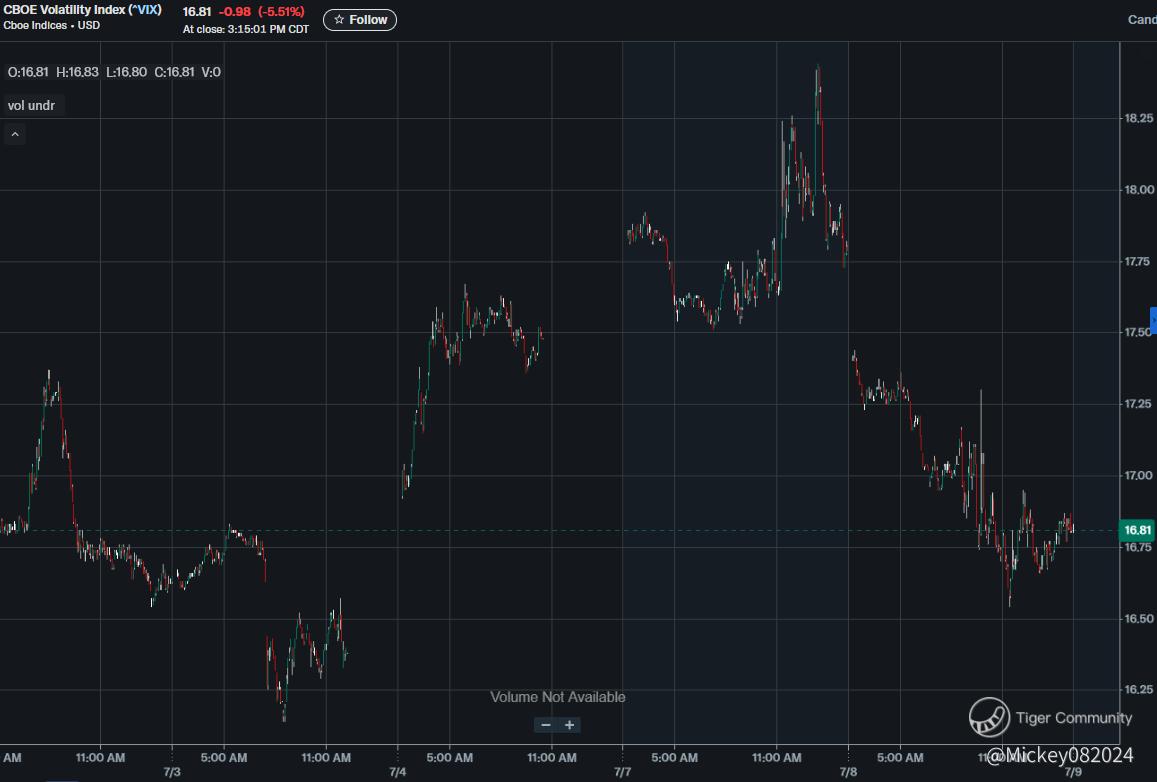
Task: Zoom in chart with plus button
Action: 570,725
